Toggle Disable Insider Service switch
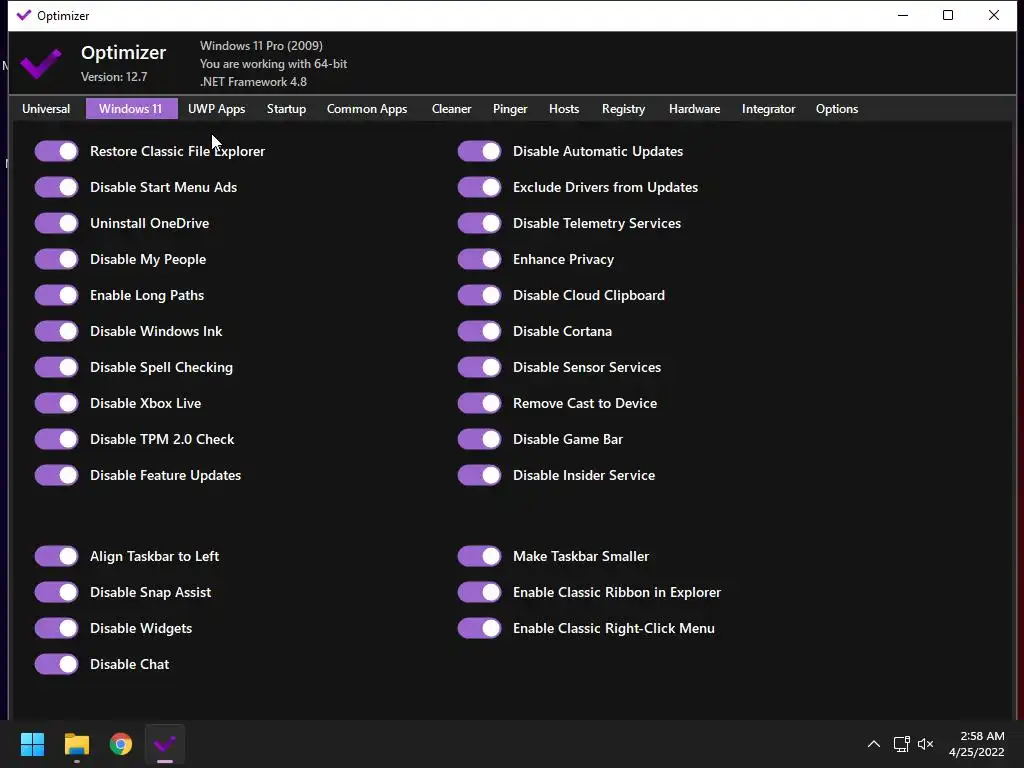 tap(479, 475)
